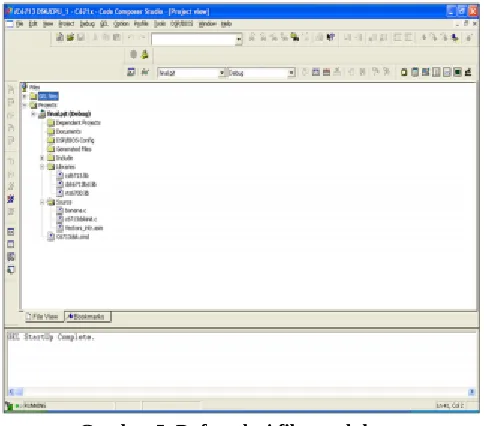This screenshot has height=426, width=484.
Task: Open the Debug menu
Action: click(x=87, y=24)
